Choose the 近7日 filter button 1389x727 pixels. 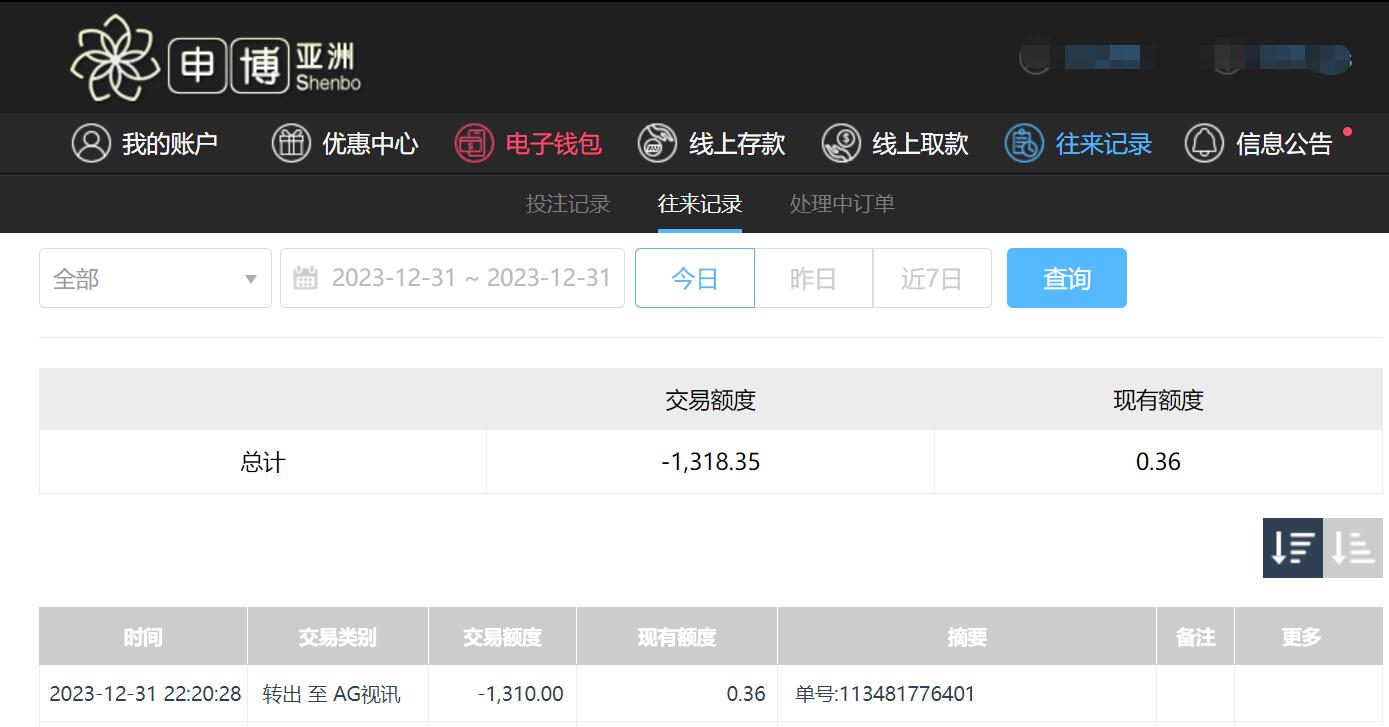[932, 278]
